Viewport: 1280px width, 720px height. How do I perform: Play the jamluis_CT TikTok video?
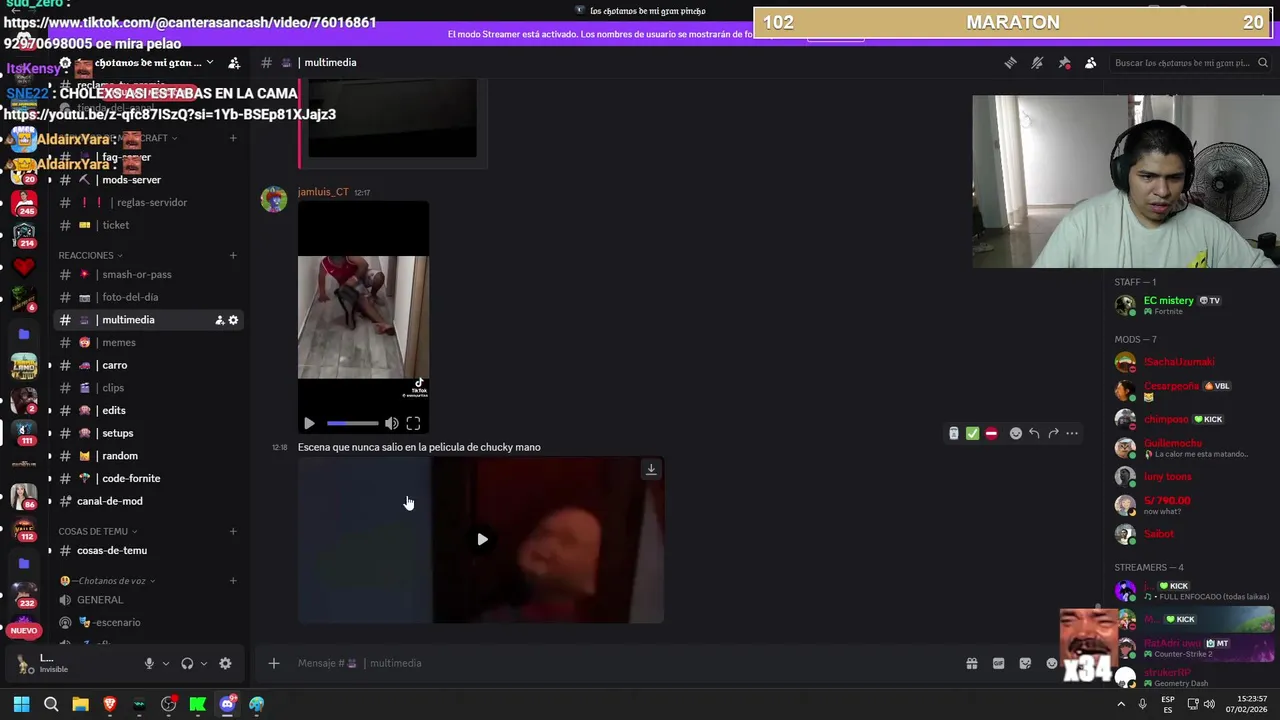coord(309,424)
